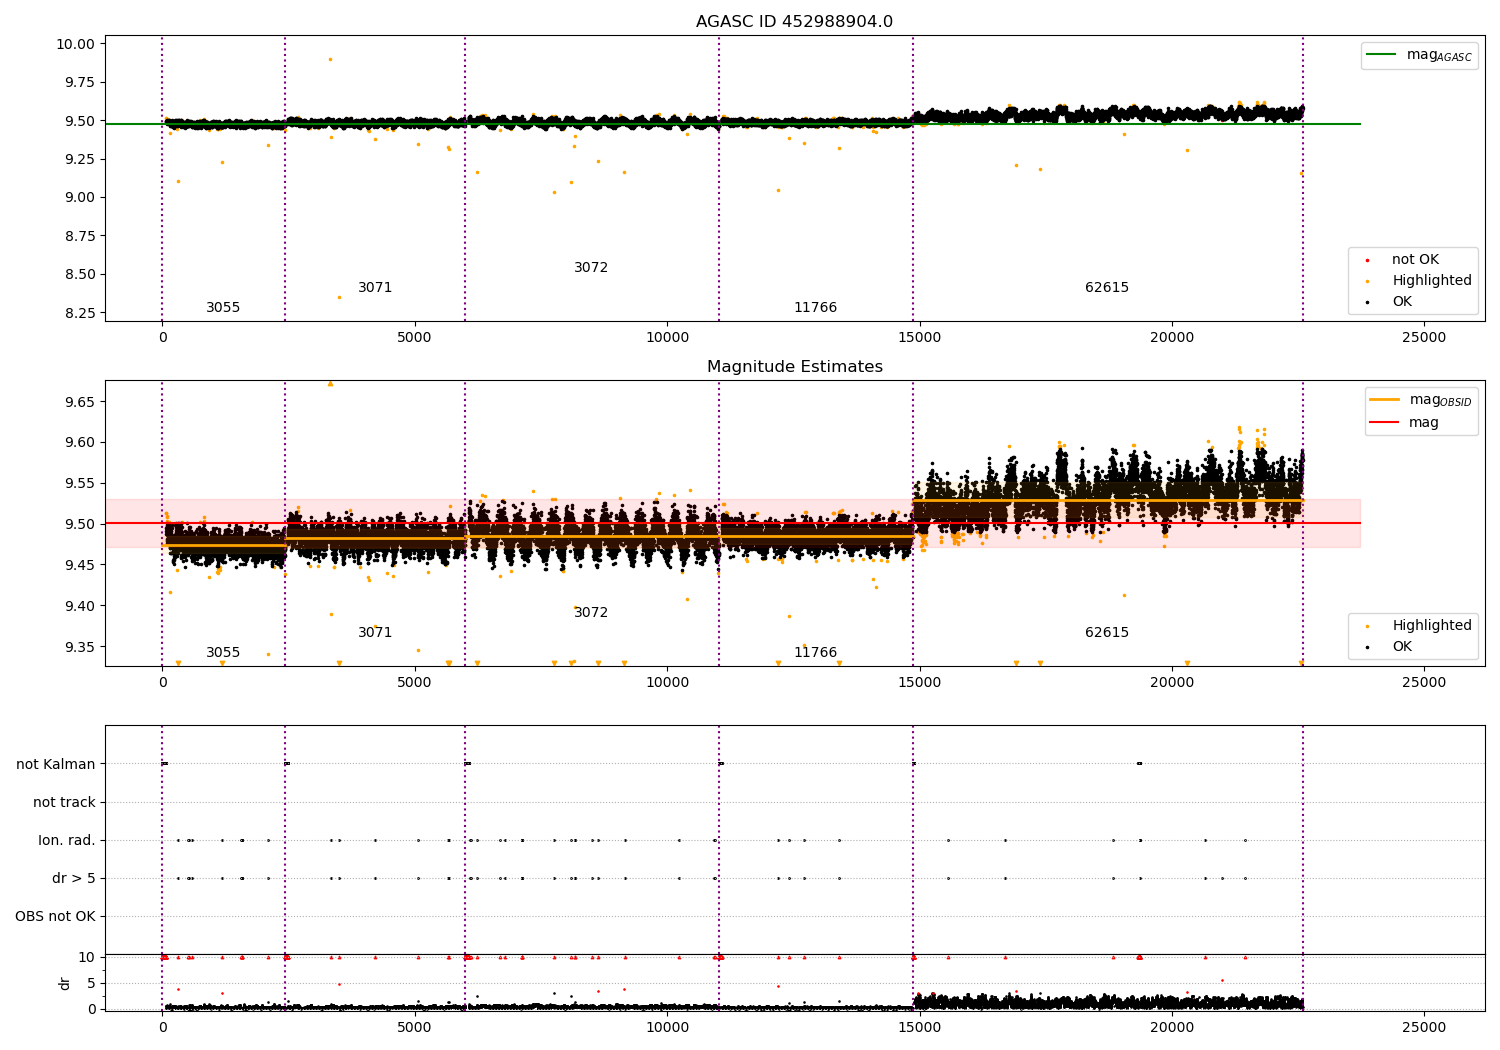1500x1050 pixels.
Task: Click 3055 label in Magnitude Estimates plot
Action: 223,653
